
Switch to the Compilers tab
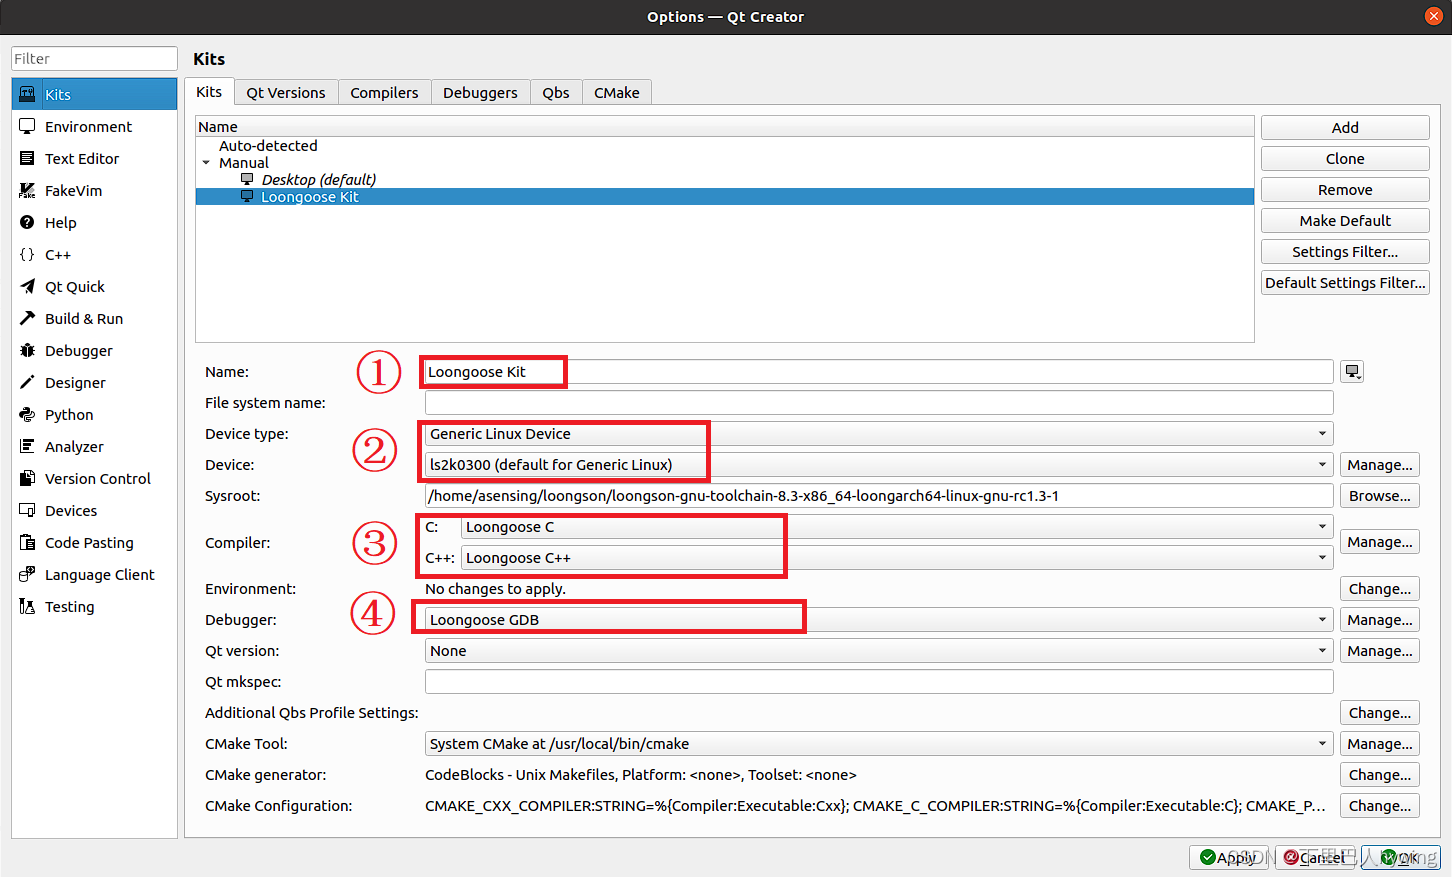384,92
